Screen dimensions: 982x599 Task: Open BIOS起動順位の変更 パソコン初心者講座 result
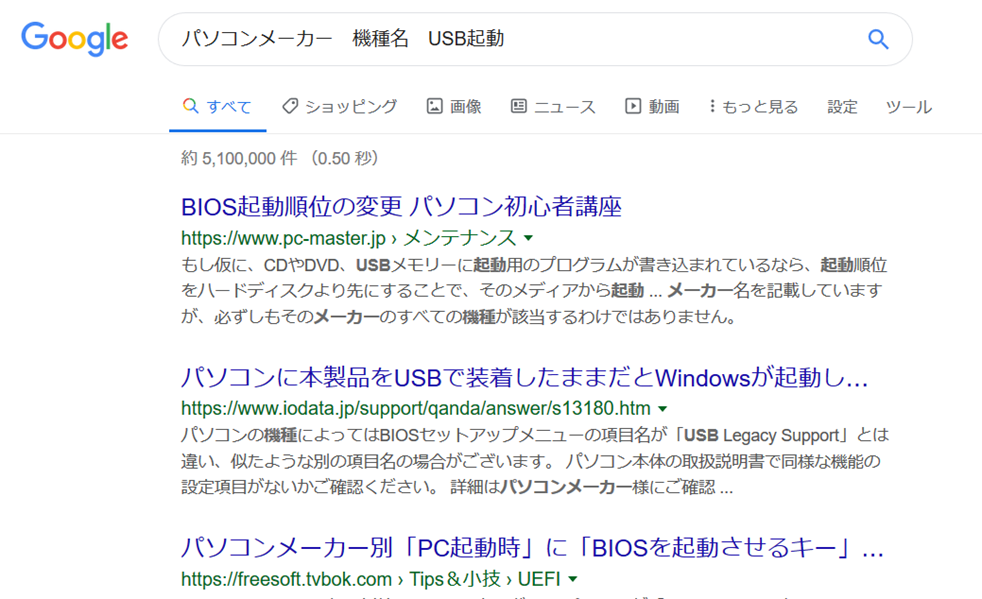coord(401,206)
